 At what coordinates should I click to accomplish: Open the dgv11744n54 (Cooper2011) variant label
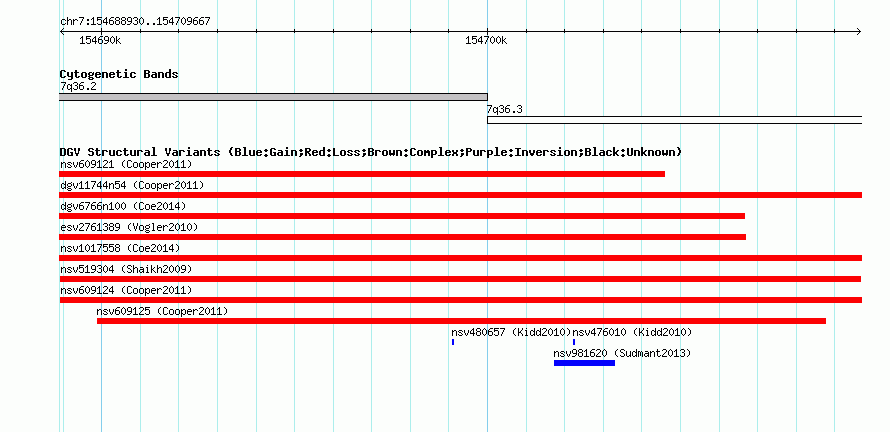[x=132, y=186]
